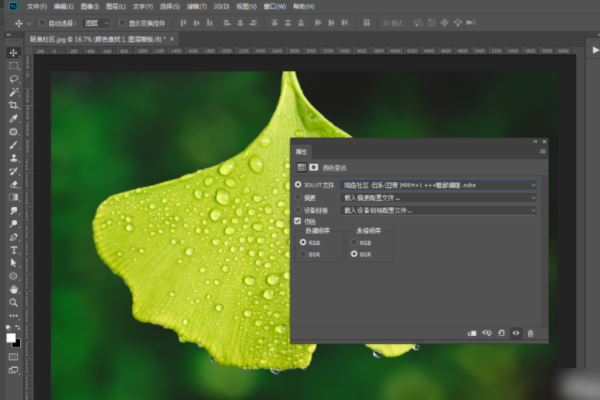
Task: Open the 图层 auto-select dropdown in options bar
Action: pyautogui.click(x=96, y=23)
